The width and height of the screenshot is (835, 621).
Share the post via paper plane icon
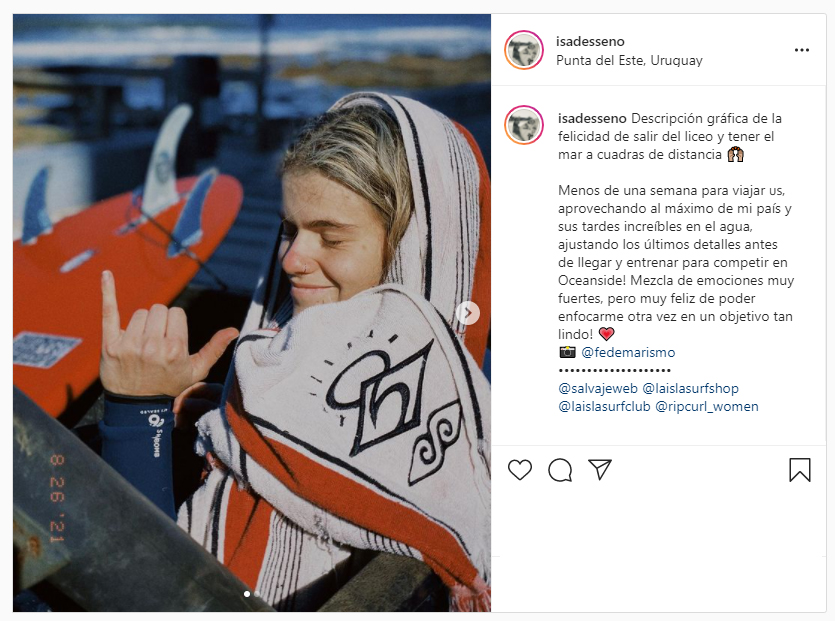click(x=600, y=470)
